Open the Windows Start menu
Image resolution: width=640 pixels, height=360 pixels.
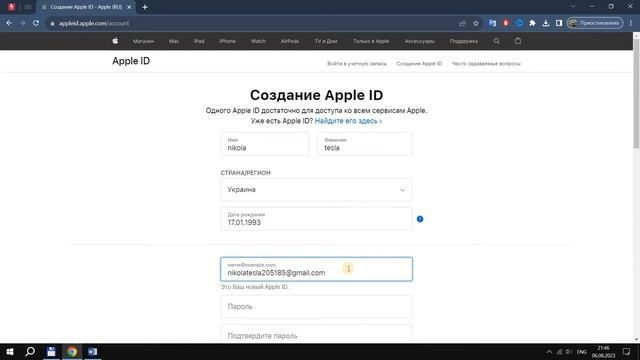[x=10, y=351]
